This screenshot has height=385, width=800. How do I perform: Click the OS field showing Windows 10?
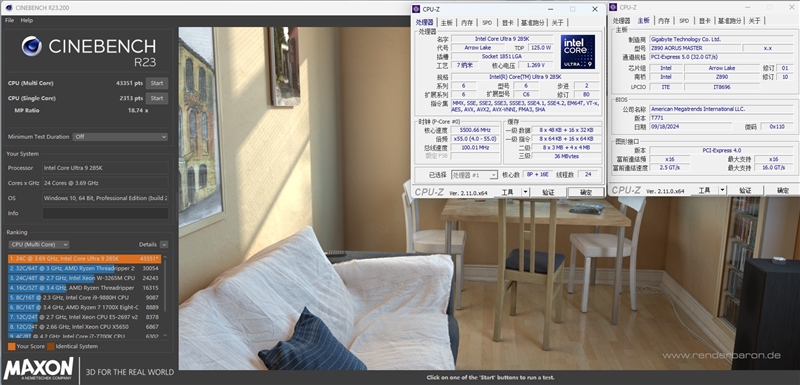(105, 198)
